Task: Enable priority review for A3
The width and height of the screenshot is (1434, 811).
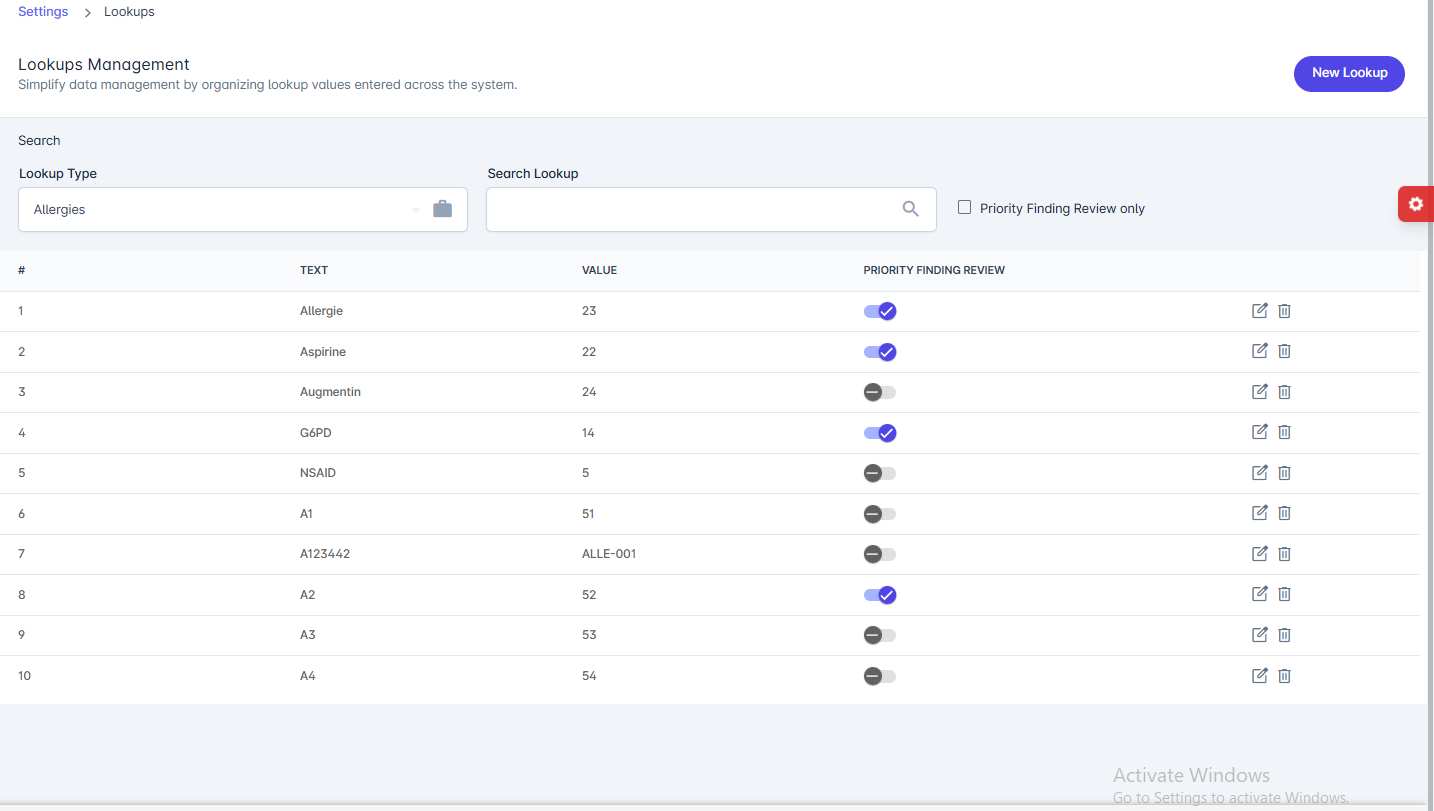Action: coord(880,635)
